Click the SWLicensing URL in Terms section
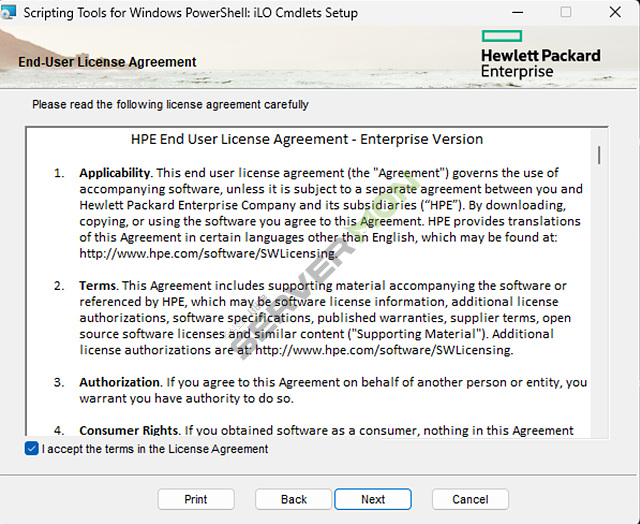This screenshot has height=524, width=640. coord(384,350)
